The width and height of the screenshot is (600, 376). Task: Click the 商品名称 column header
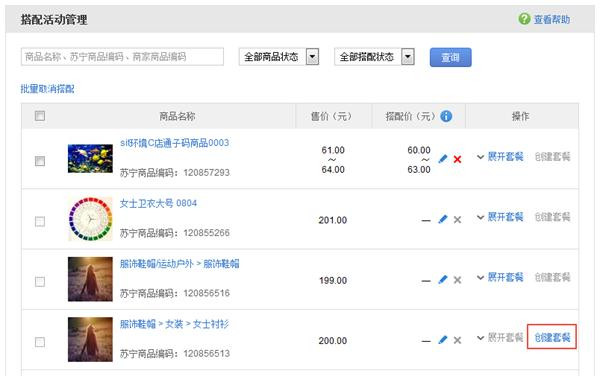tap(177, 116)
